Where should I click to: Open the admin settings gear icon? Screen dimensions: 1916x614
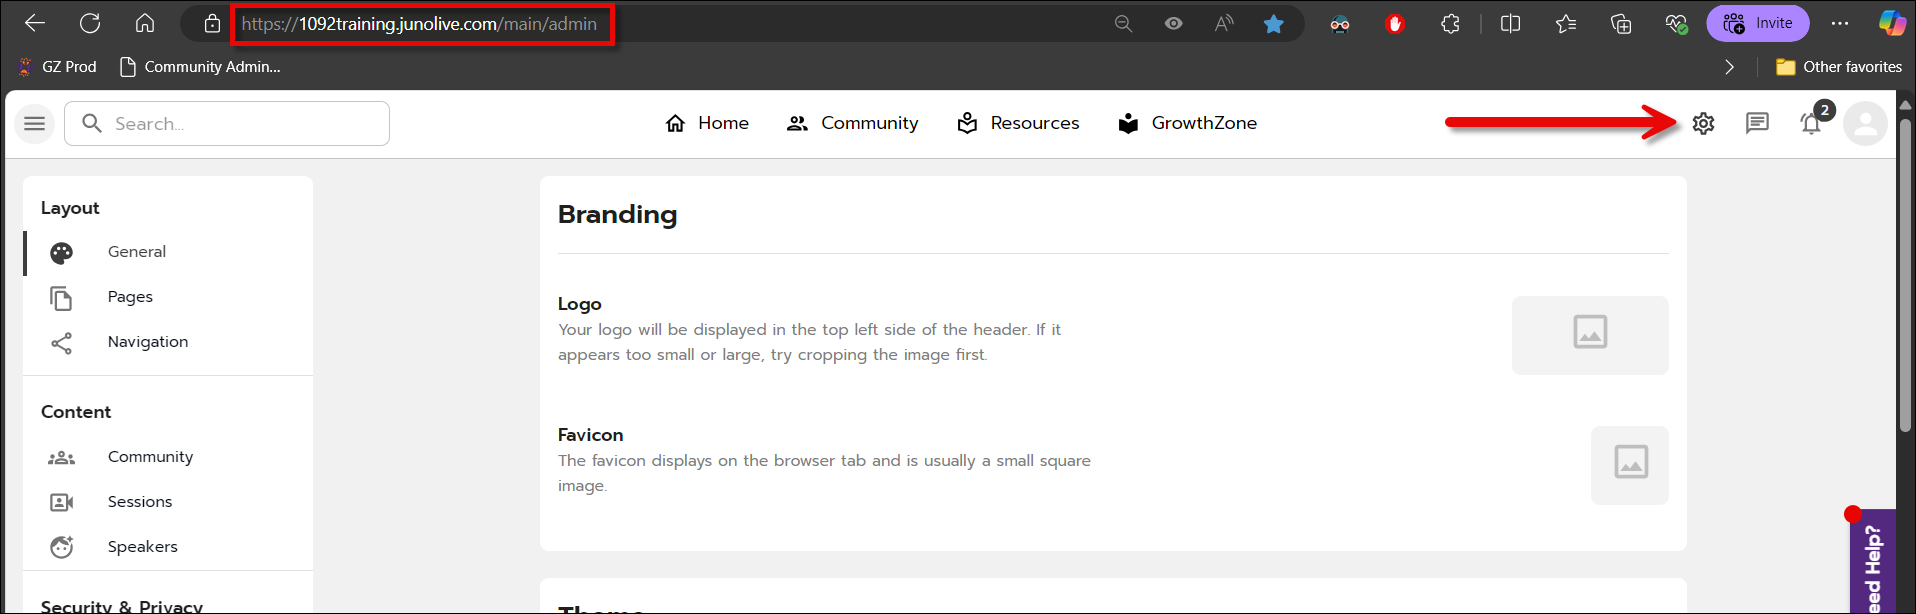pos(1703,123)
